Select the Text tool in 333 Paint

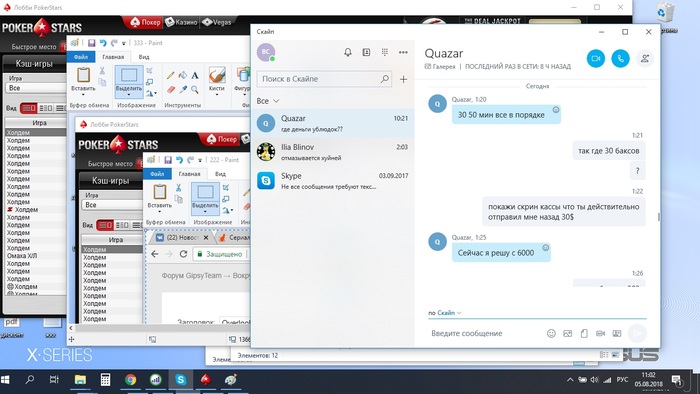click(x=195, y=75)
